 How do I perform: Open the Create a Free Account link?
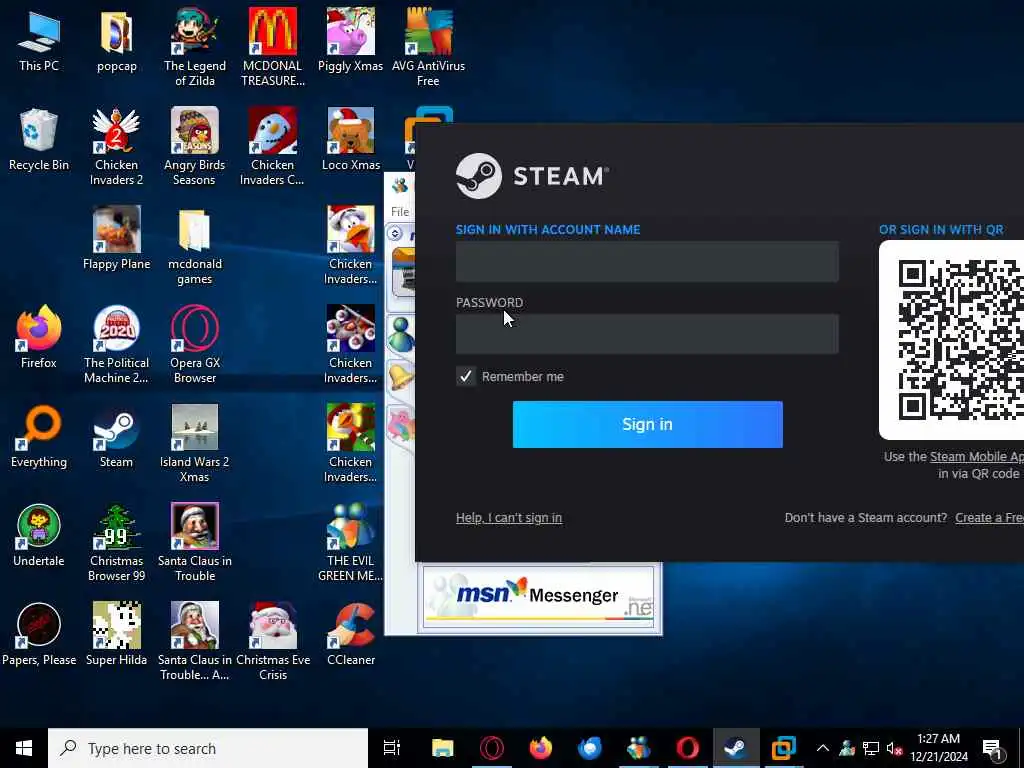pyautogui.click(x=989, y=518)
